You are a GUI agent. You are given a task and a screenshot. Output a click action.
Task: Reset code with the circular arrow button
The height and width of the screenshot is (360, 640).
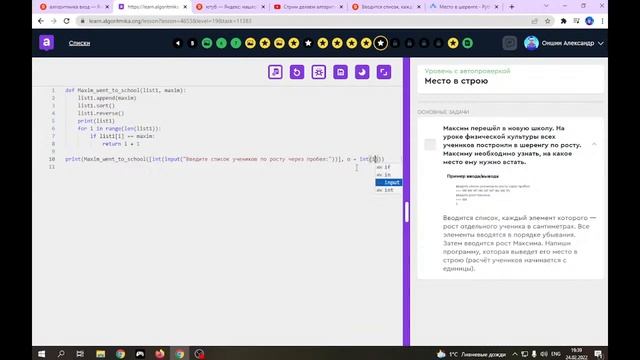point(297,72)
